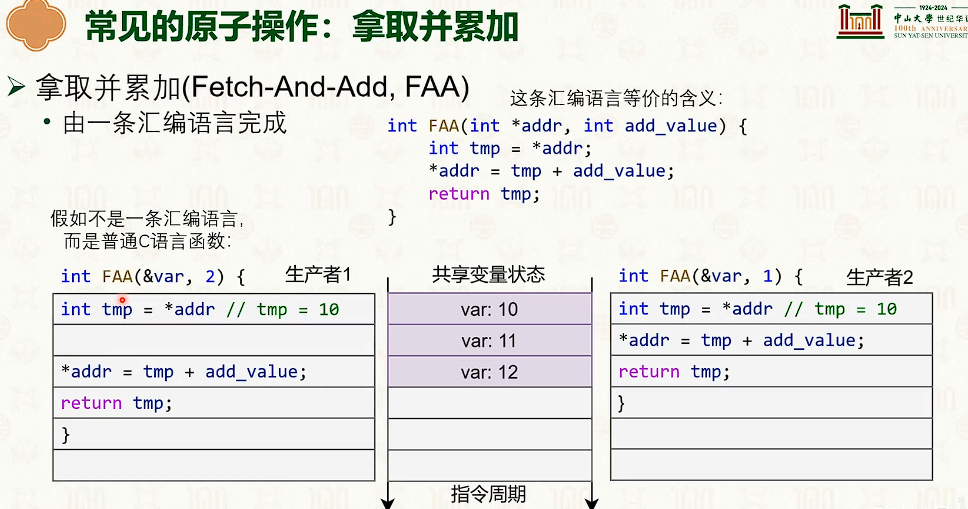968x509 pixels.
Task: Click *addr = tmp + add_value; in the equivalent-meaning code
Action: (x=551, y=171)
